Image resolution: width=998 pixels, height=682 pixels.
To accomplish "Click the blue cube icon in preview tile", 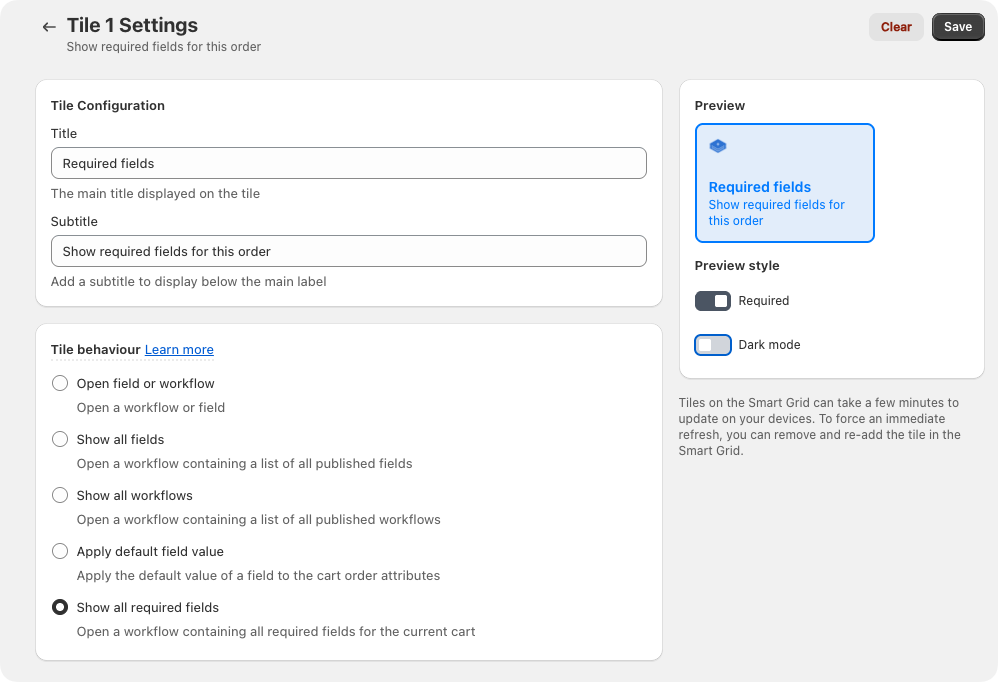I will coord(718,146).
